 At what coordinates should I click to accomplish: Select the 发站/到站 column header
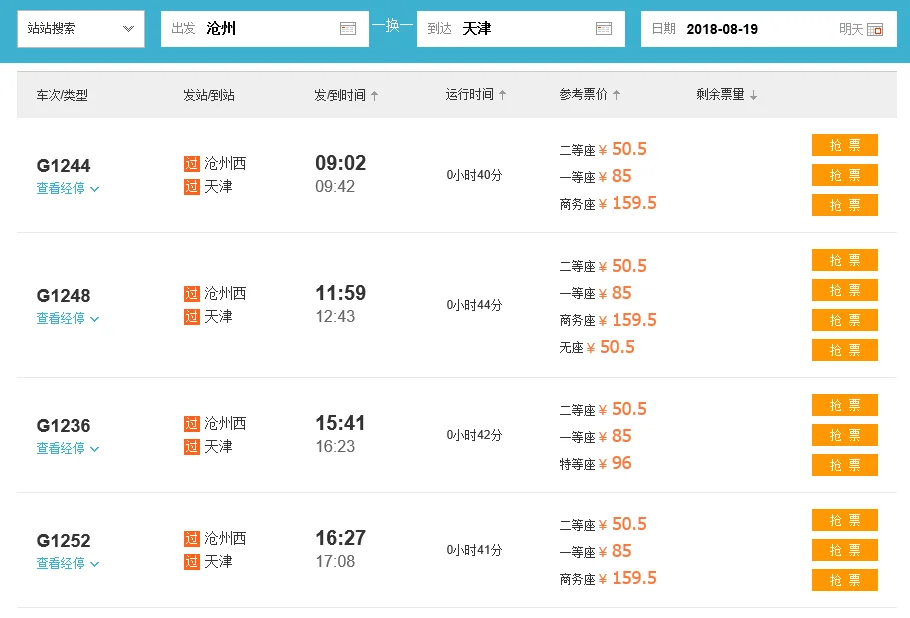208,93
